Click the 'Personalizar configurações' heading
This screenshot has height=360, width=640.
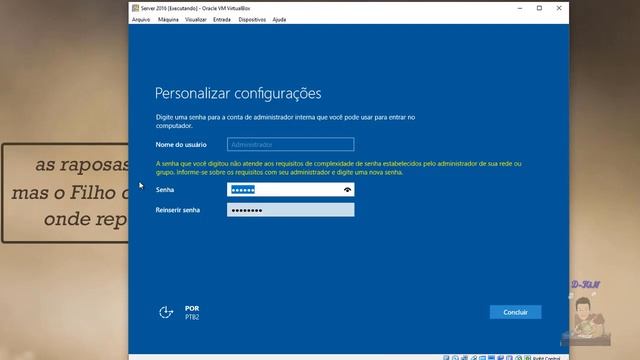(238, 93)
